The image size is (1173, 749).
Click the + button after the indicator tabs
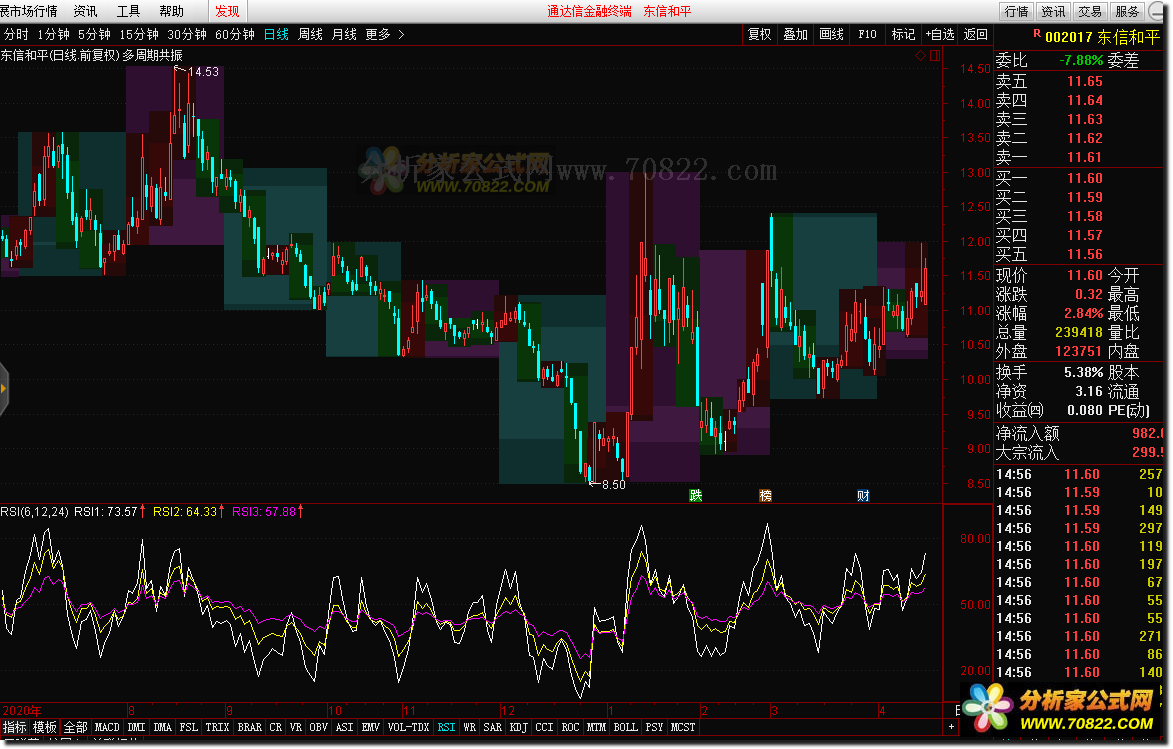952,727
